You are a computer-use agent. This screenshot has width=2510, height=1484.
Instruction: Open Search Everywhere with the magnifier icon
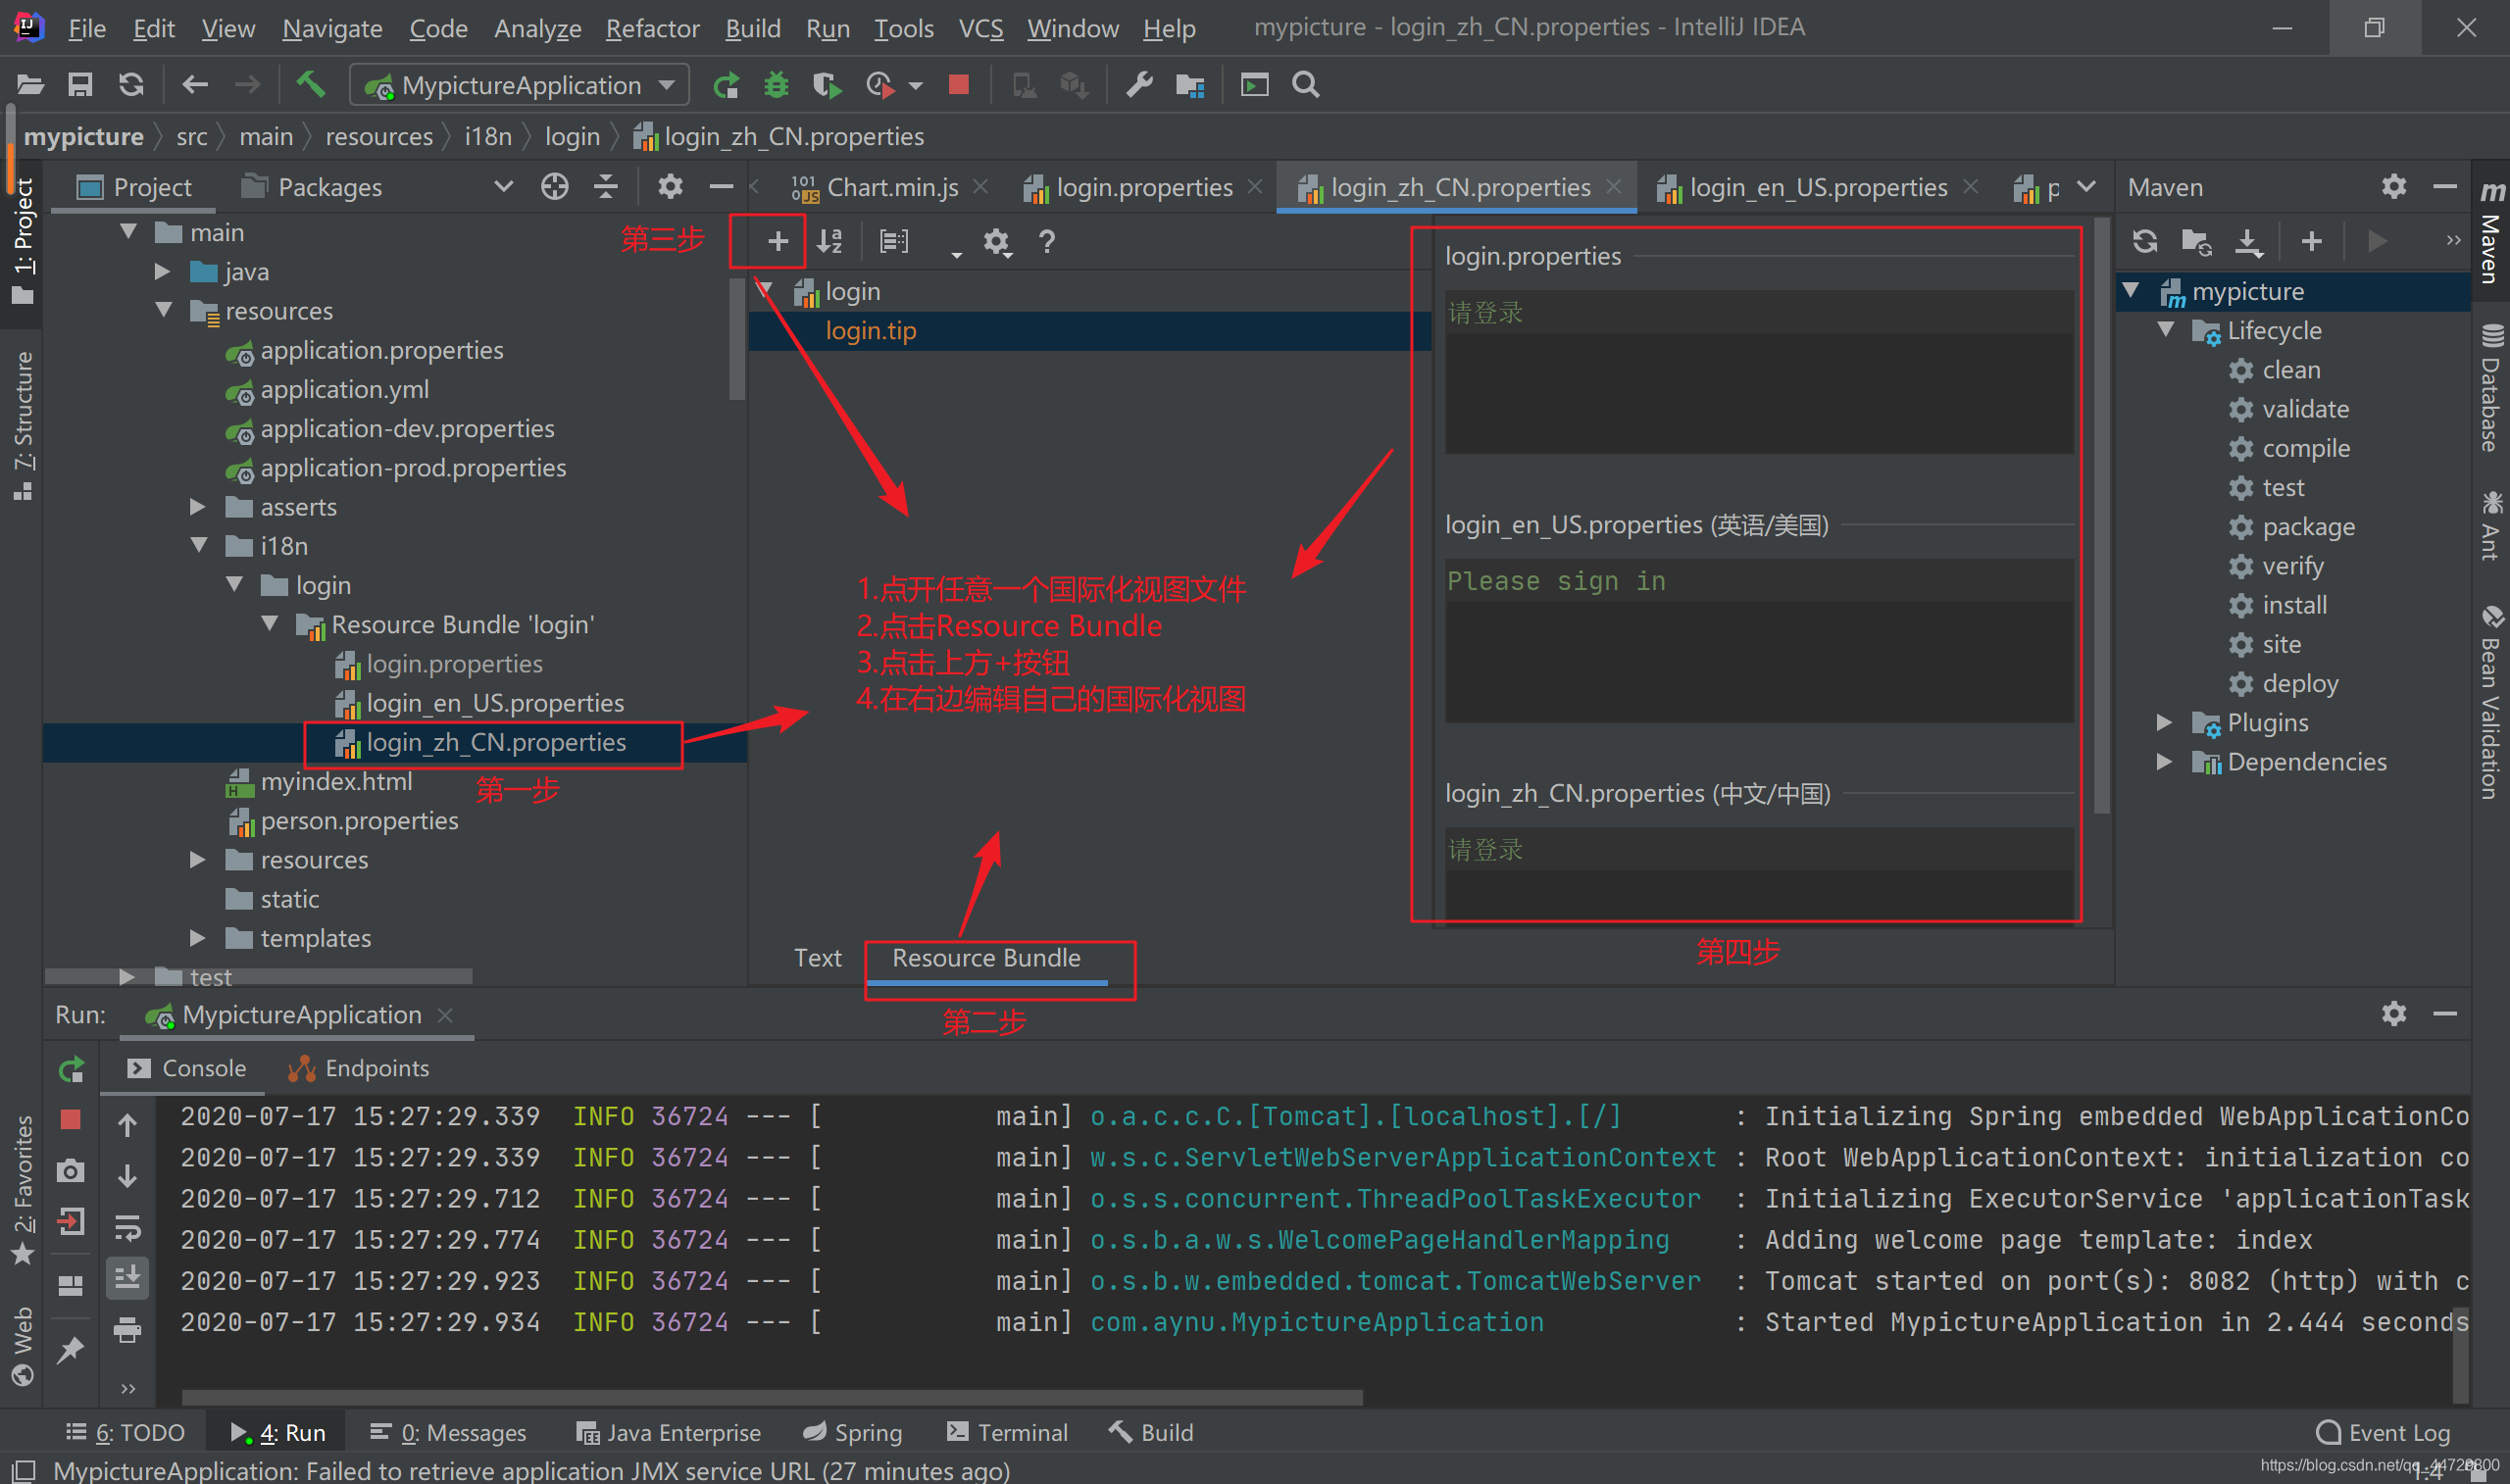click(1305, 85)
